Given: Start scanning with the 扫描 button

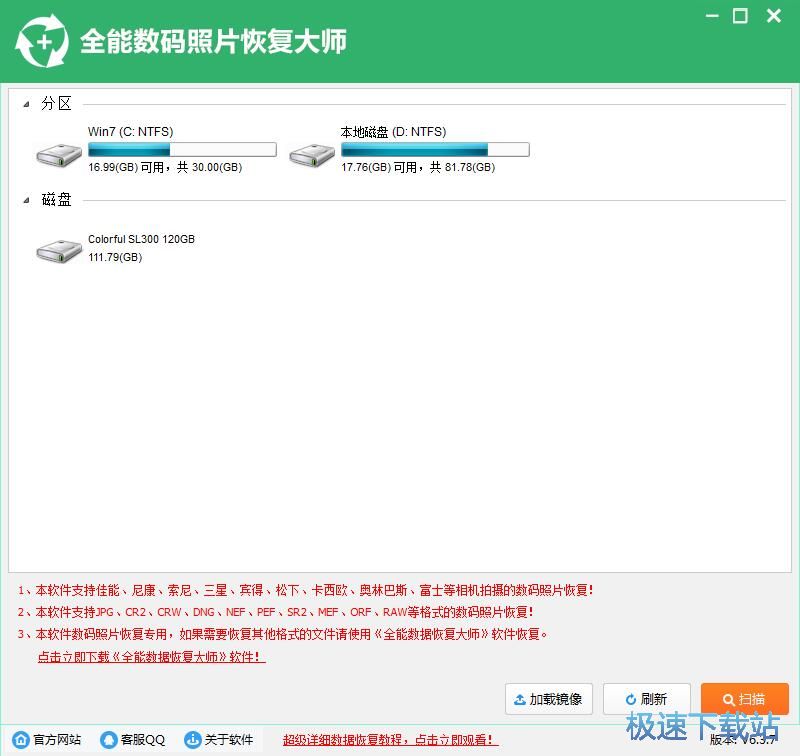Looking at the screenshot, I should [744, 699].
